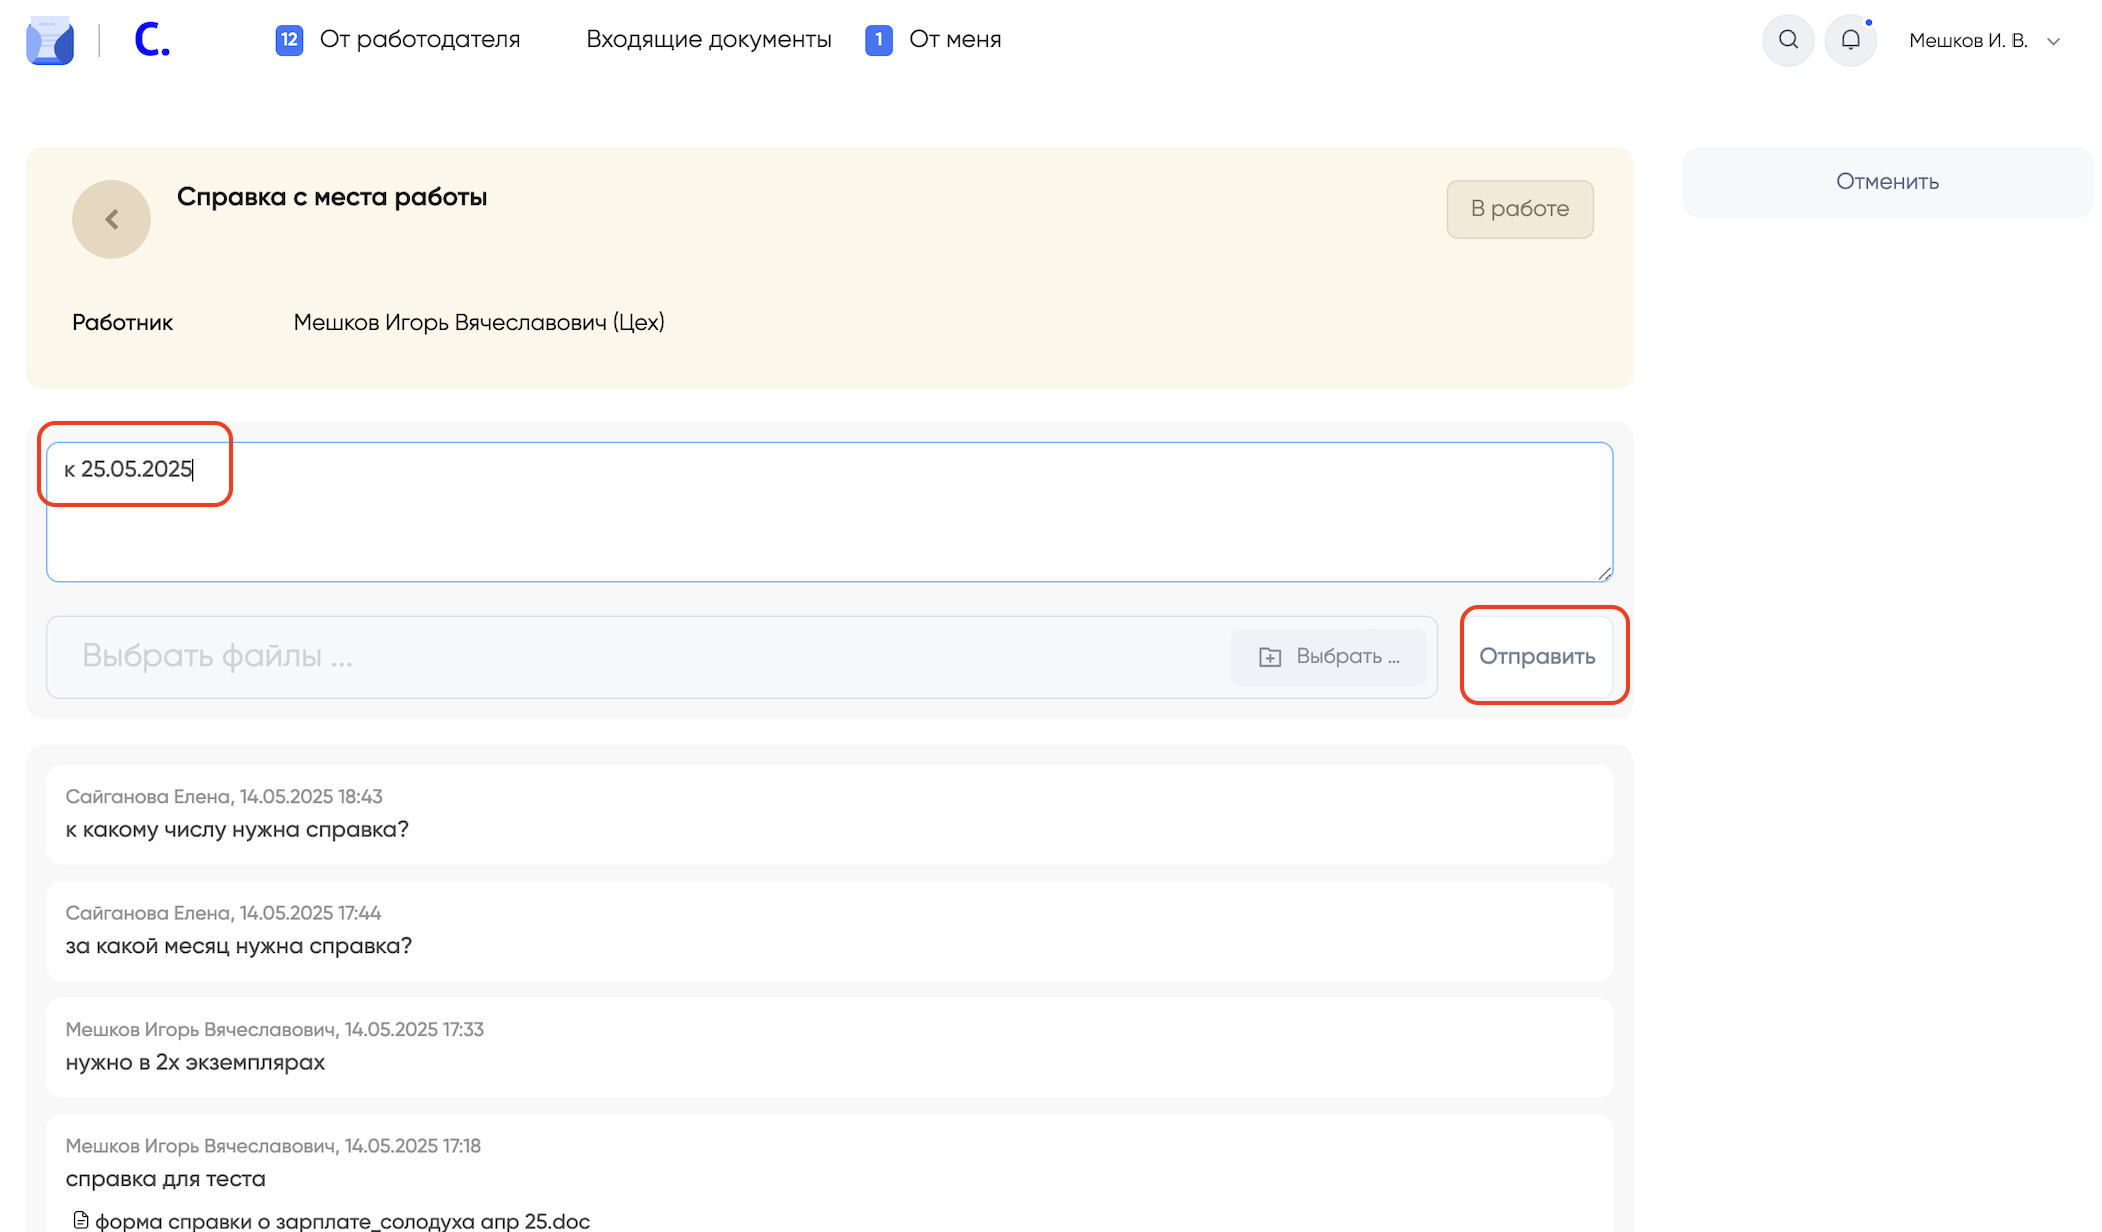Go back with the round arrow button
The width and height of the screenshot is (2102, 1232).
click(x=111, y=219)
